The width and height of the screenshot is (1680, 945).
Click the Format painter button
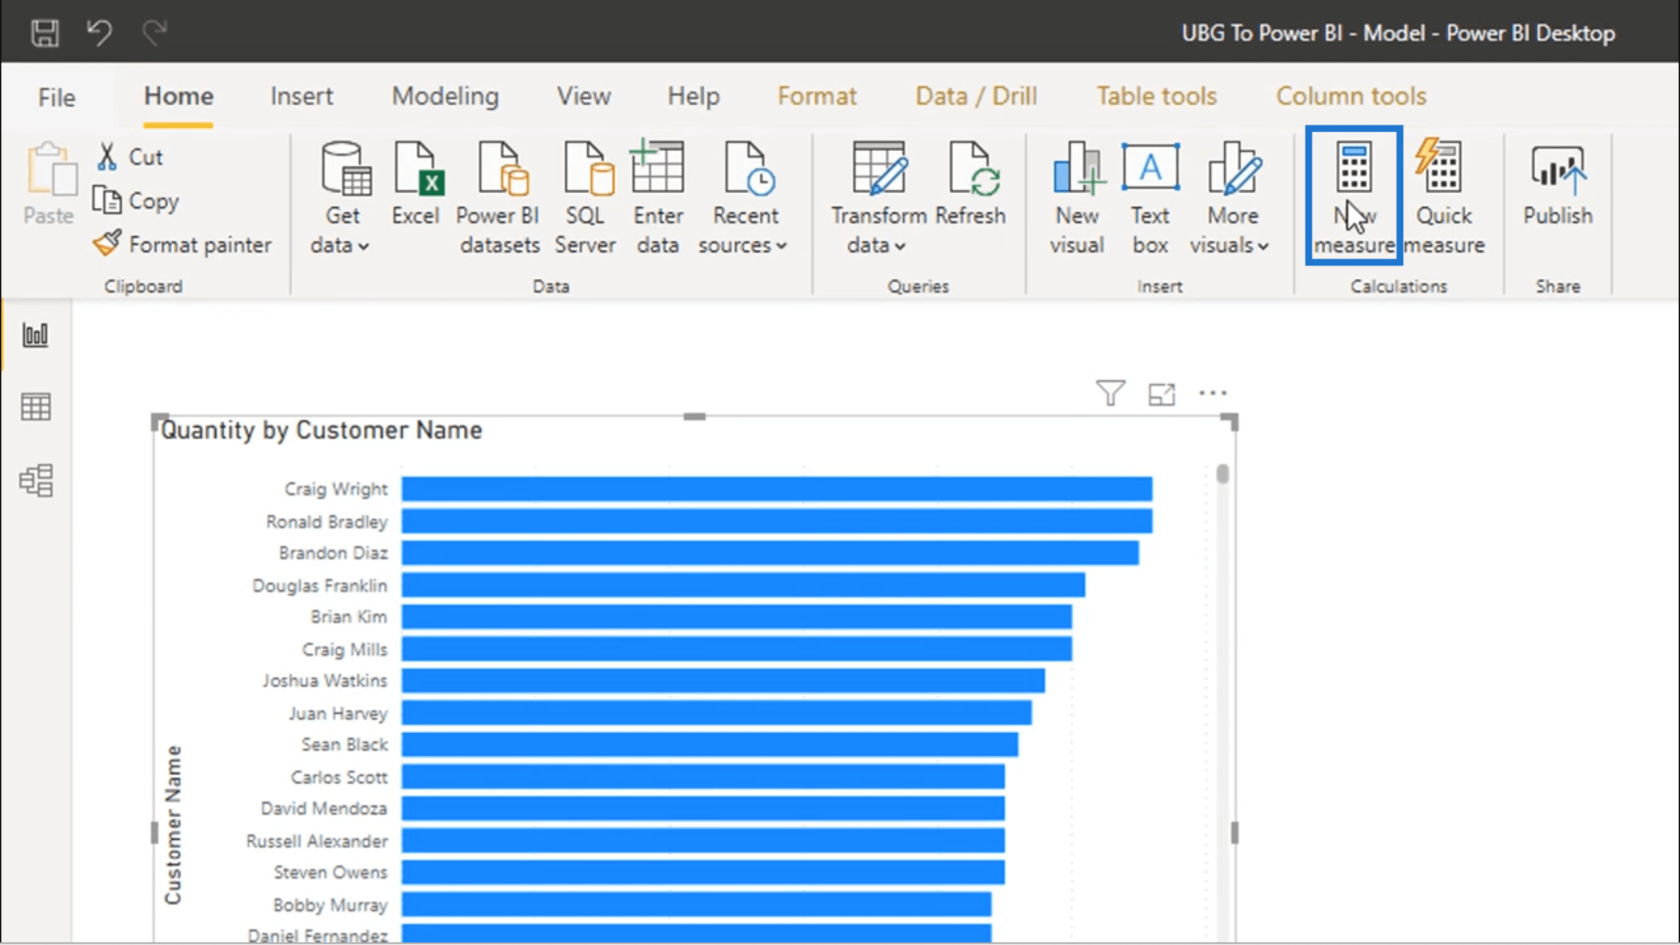click(183, 244)
